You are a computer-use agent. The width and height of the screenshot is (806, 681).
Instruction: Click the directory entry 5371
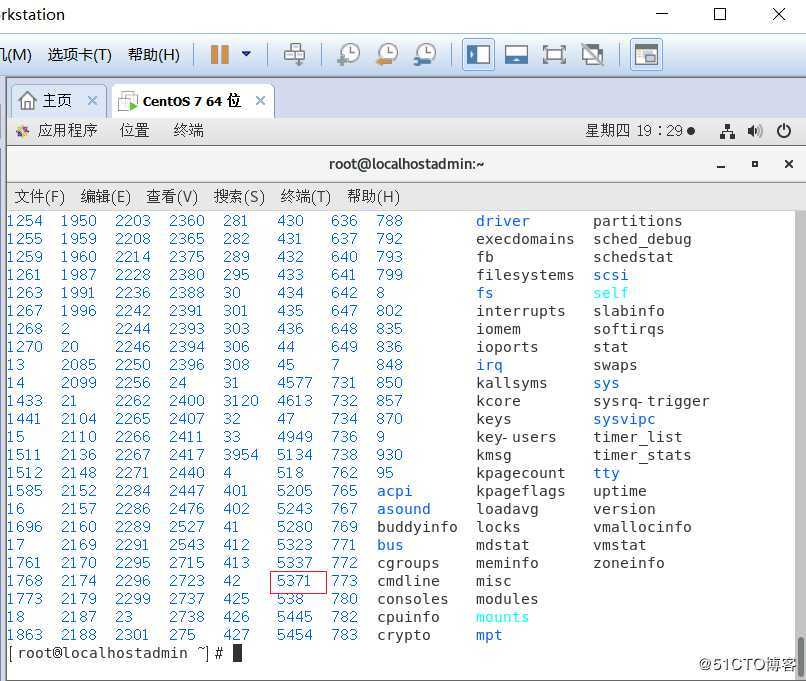294,581
